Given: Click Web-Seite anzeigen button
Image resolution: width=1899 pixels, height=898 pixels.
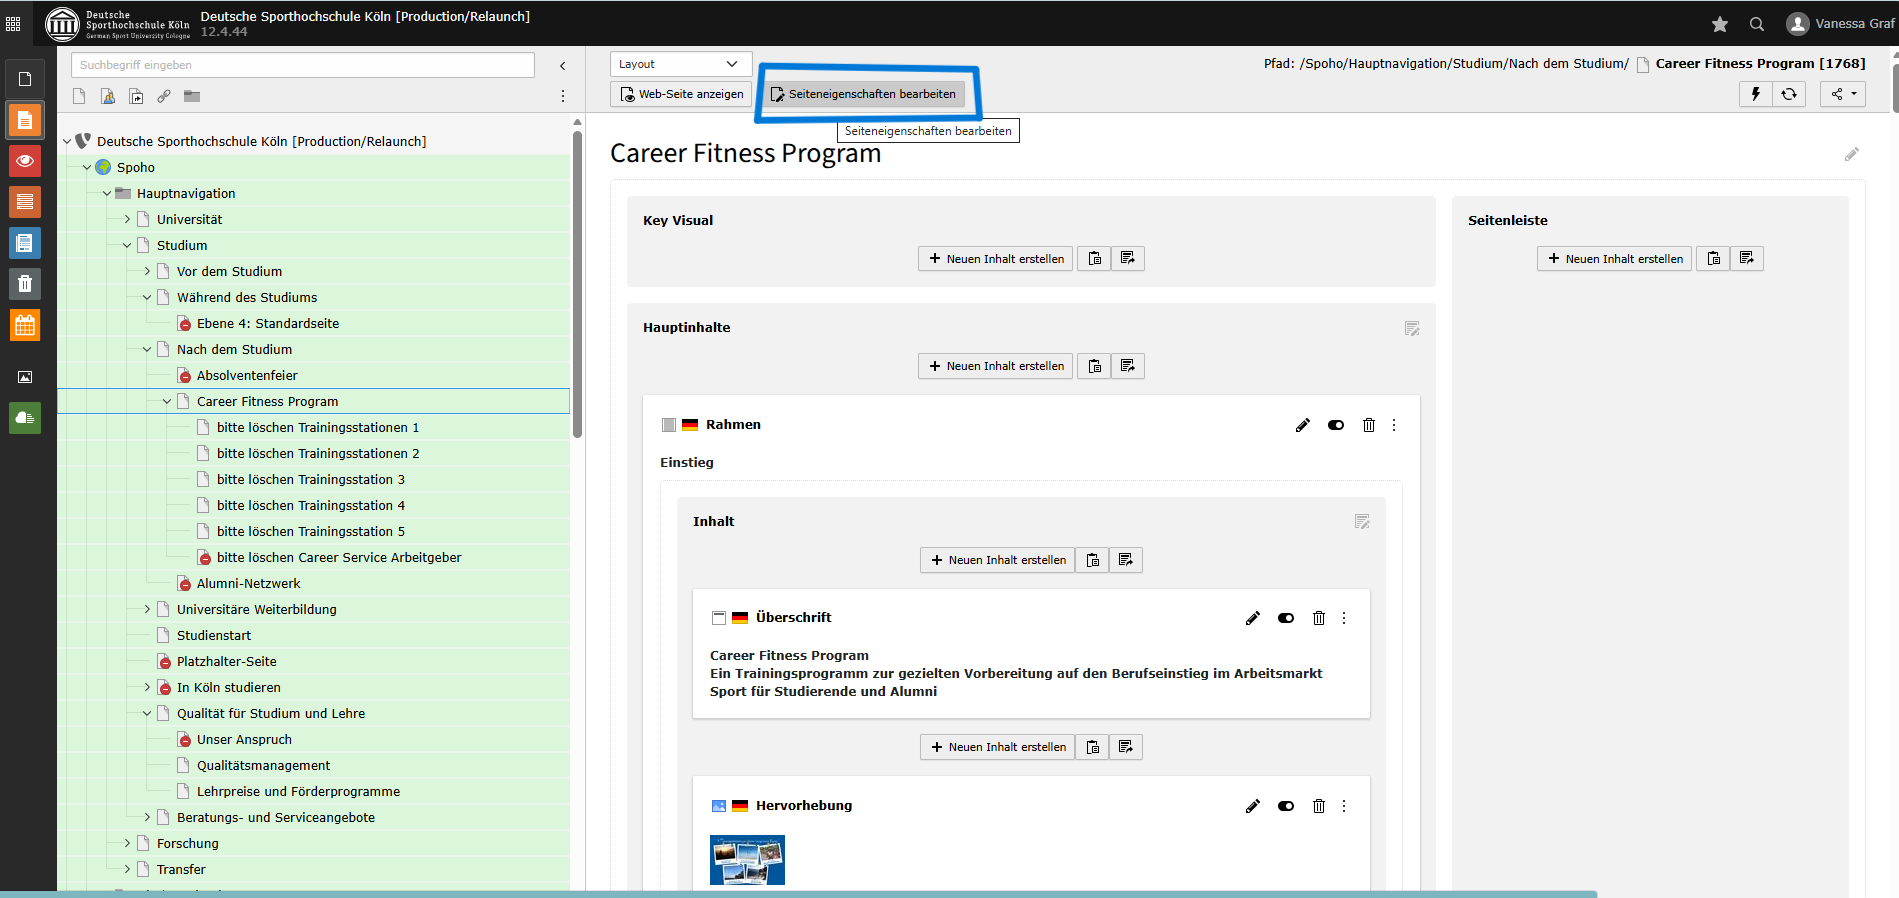Looking at the screenshot, I should [x=681, y=94].
